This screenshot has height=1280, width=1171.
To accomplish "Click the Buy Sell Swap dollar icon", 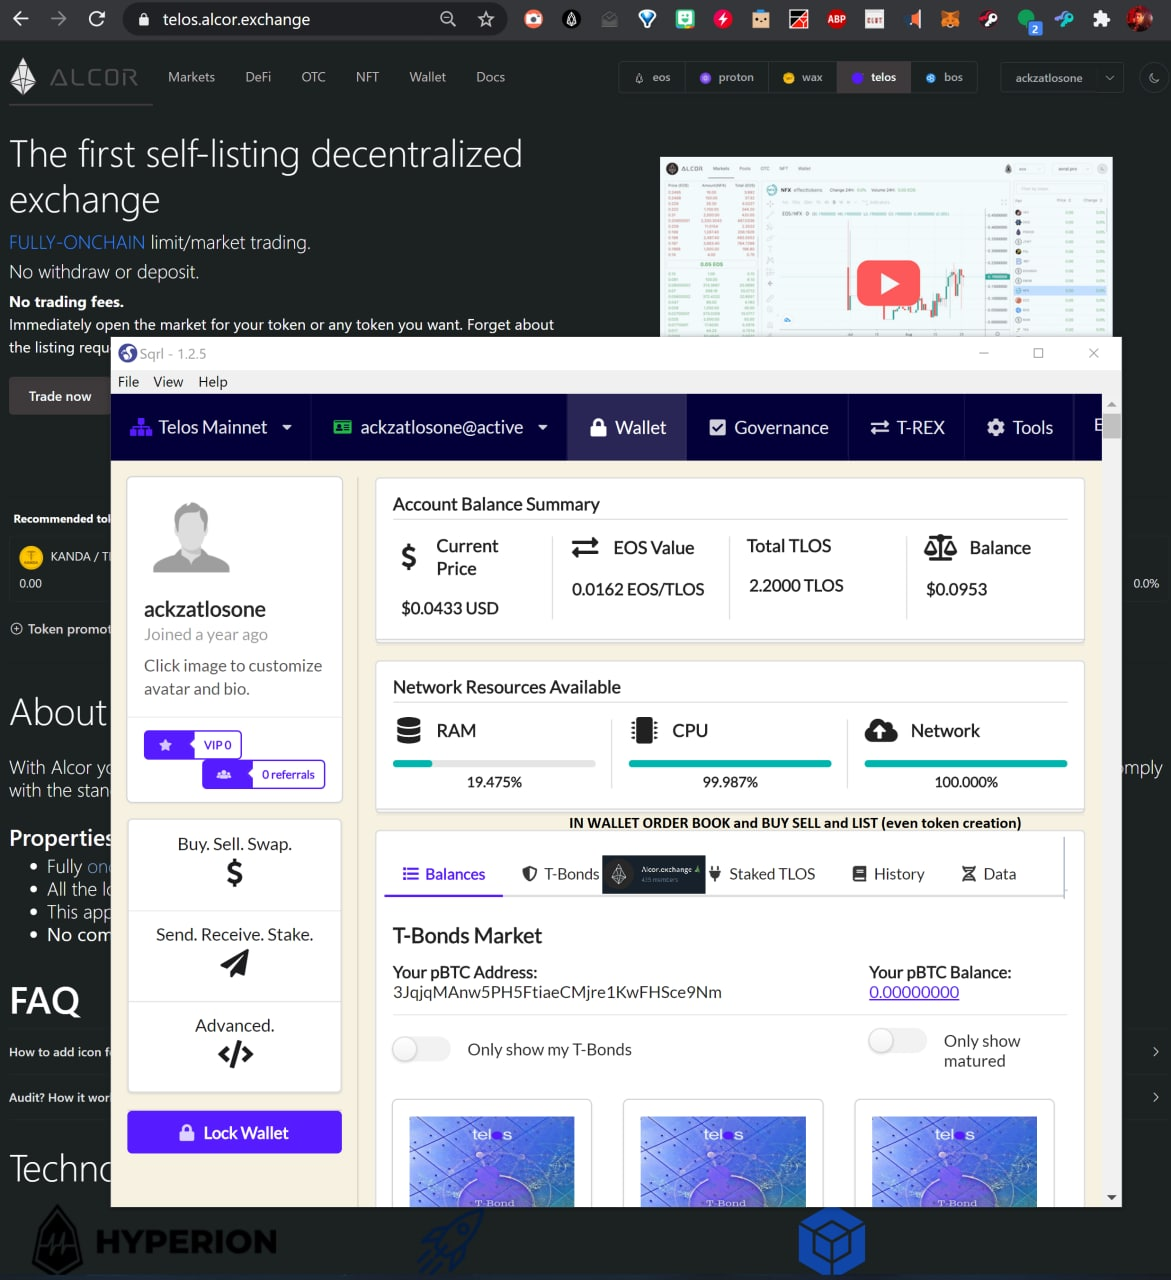I will 234,873.
